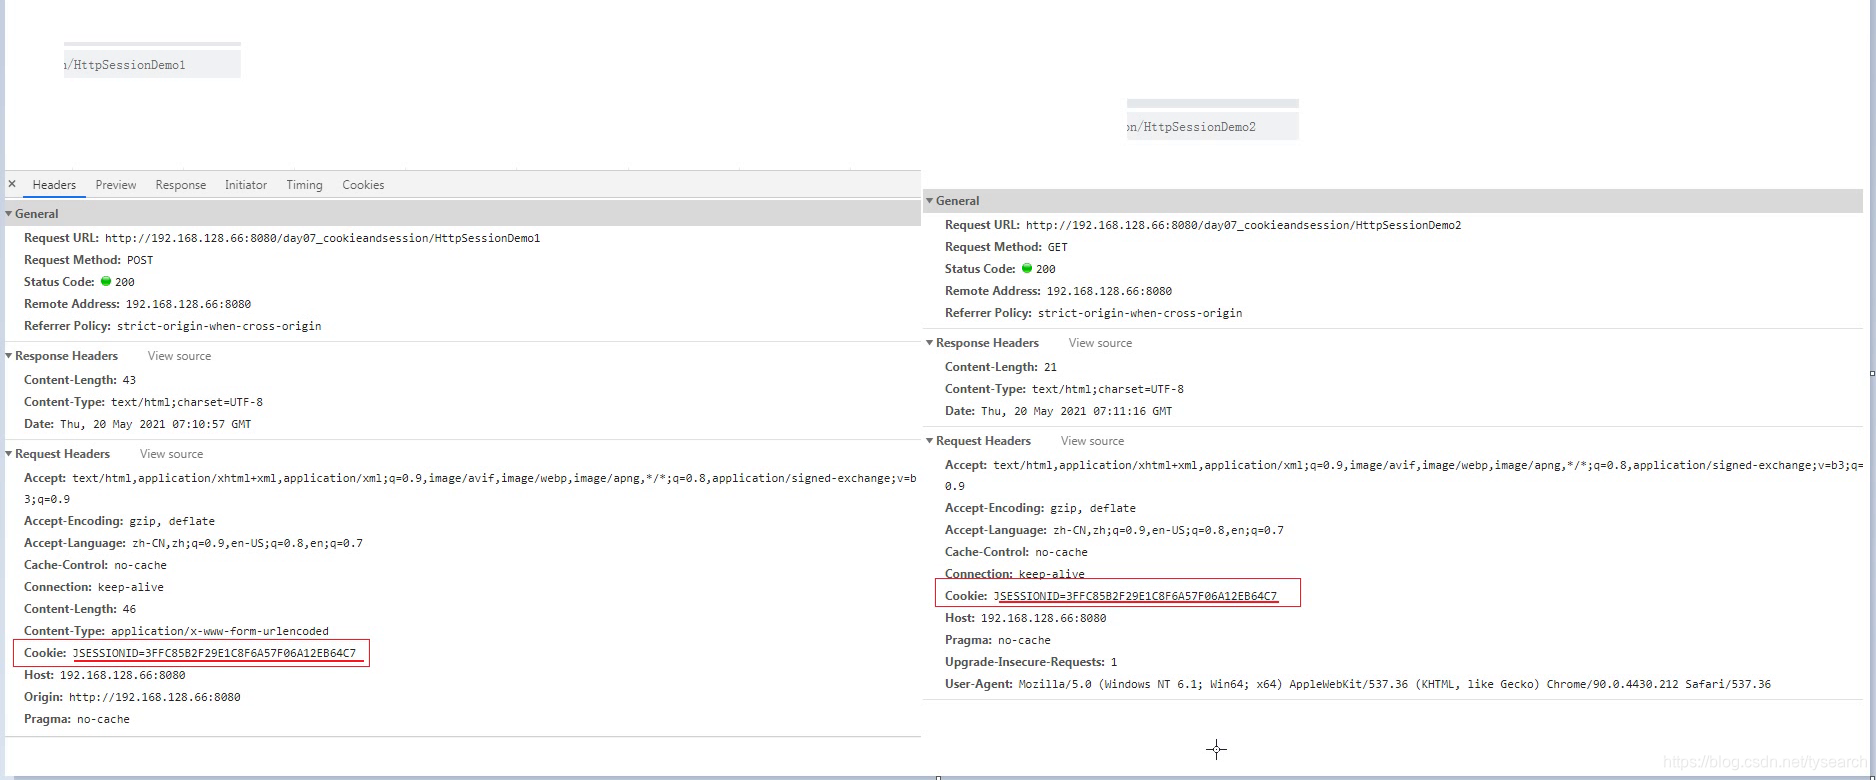Select left Referrer Policy strict-origin-when-cross-origin value
This screenshot has height=780, width=1876.
tap(219, 326)
